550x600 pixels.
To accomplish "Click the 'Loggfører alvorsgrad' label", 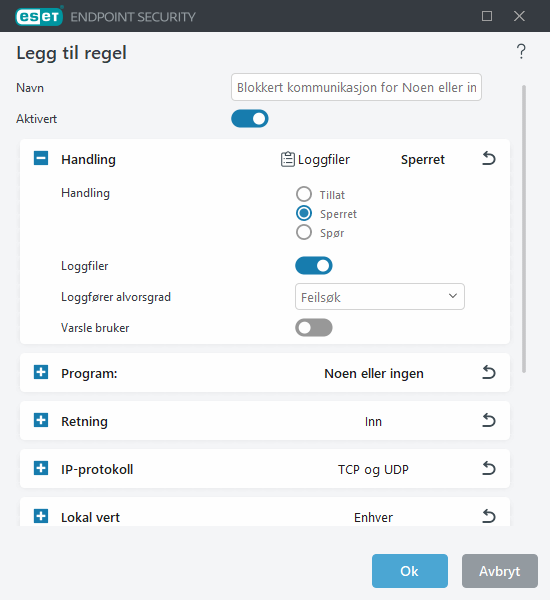I will 116,297.
